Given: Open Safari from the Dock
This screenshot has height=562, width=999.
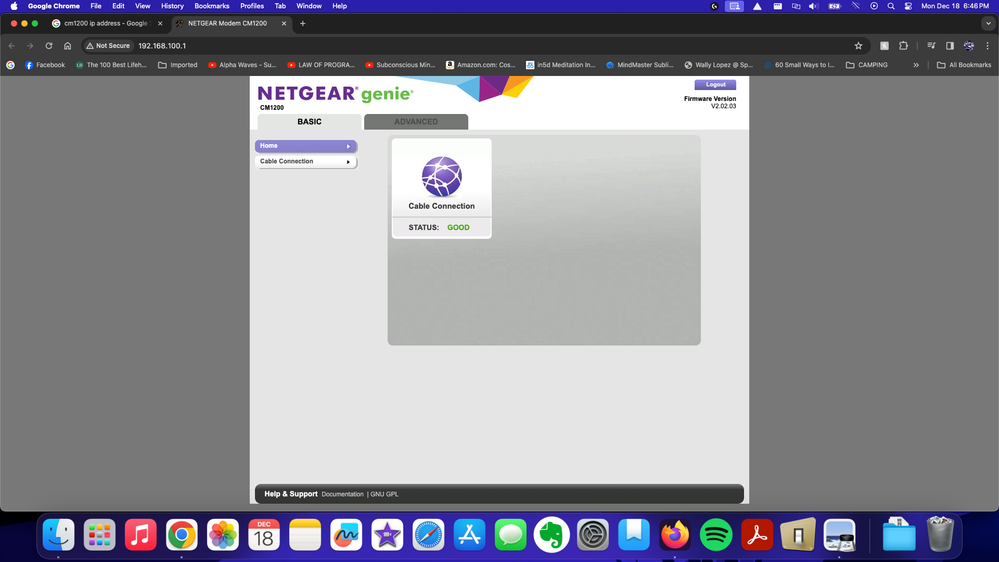Looking at the screenshot, I should (428, 535).
